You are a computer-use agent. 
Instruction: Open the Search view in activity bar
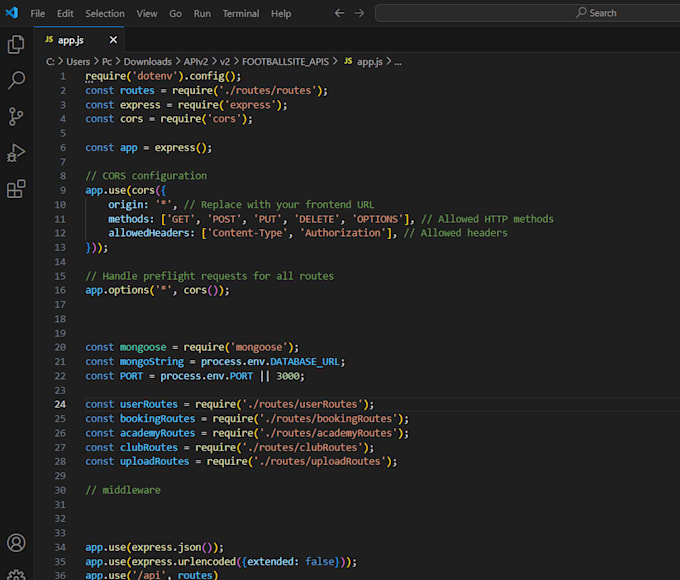coord(16,80)
